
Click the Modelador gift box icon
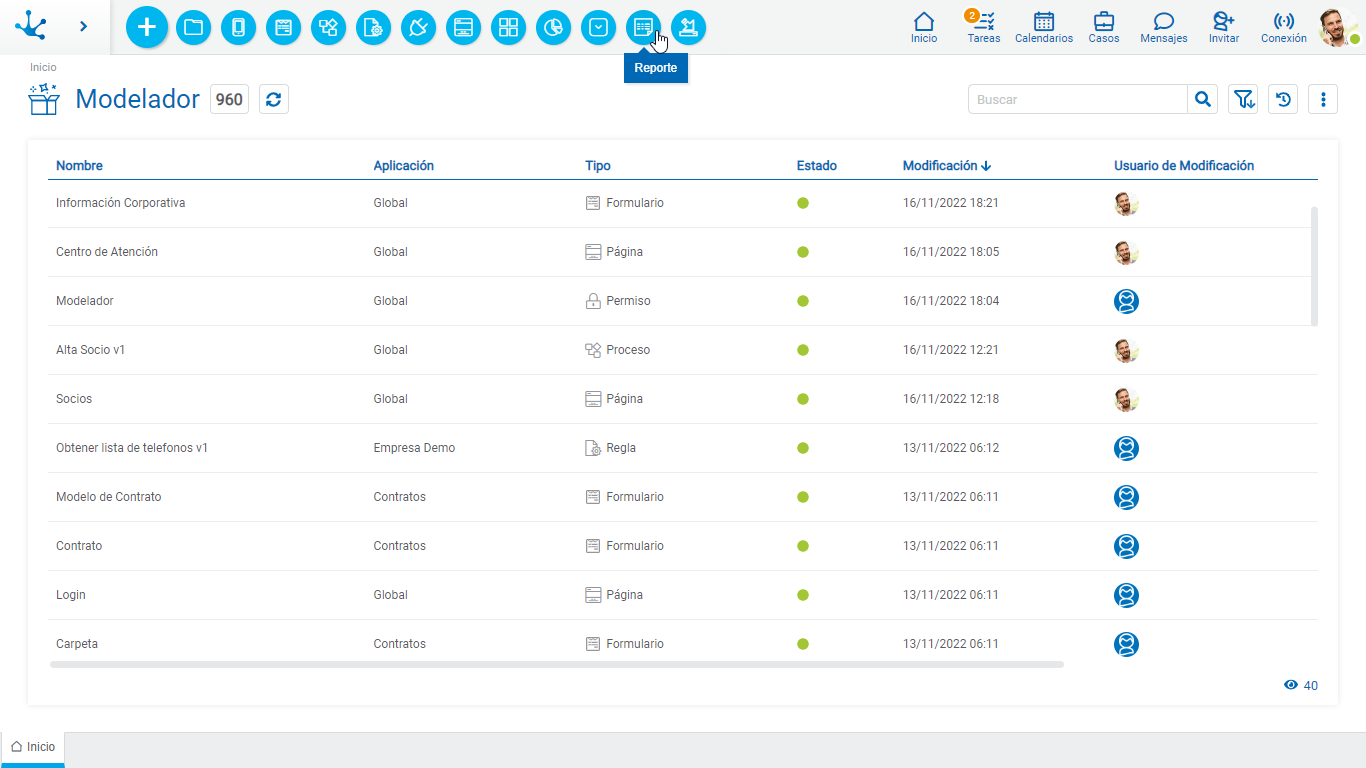pos(44,99)
